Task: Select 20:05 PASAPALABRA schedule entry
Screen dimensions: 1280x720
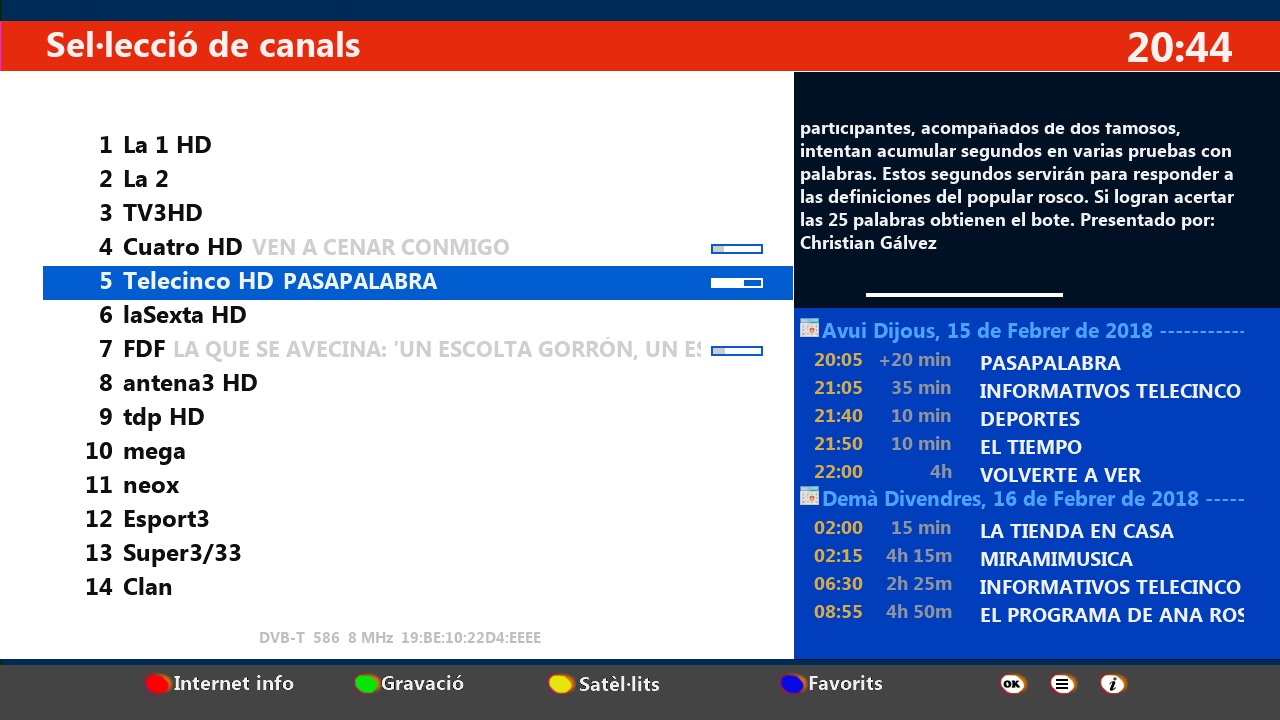Action: (1022, 362)
